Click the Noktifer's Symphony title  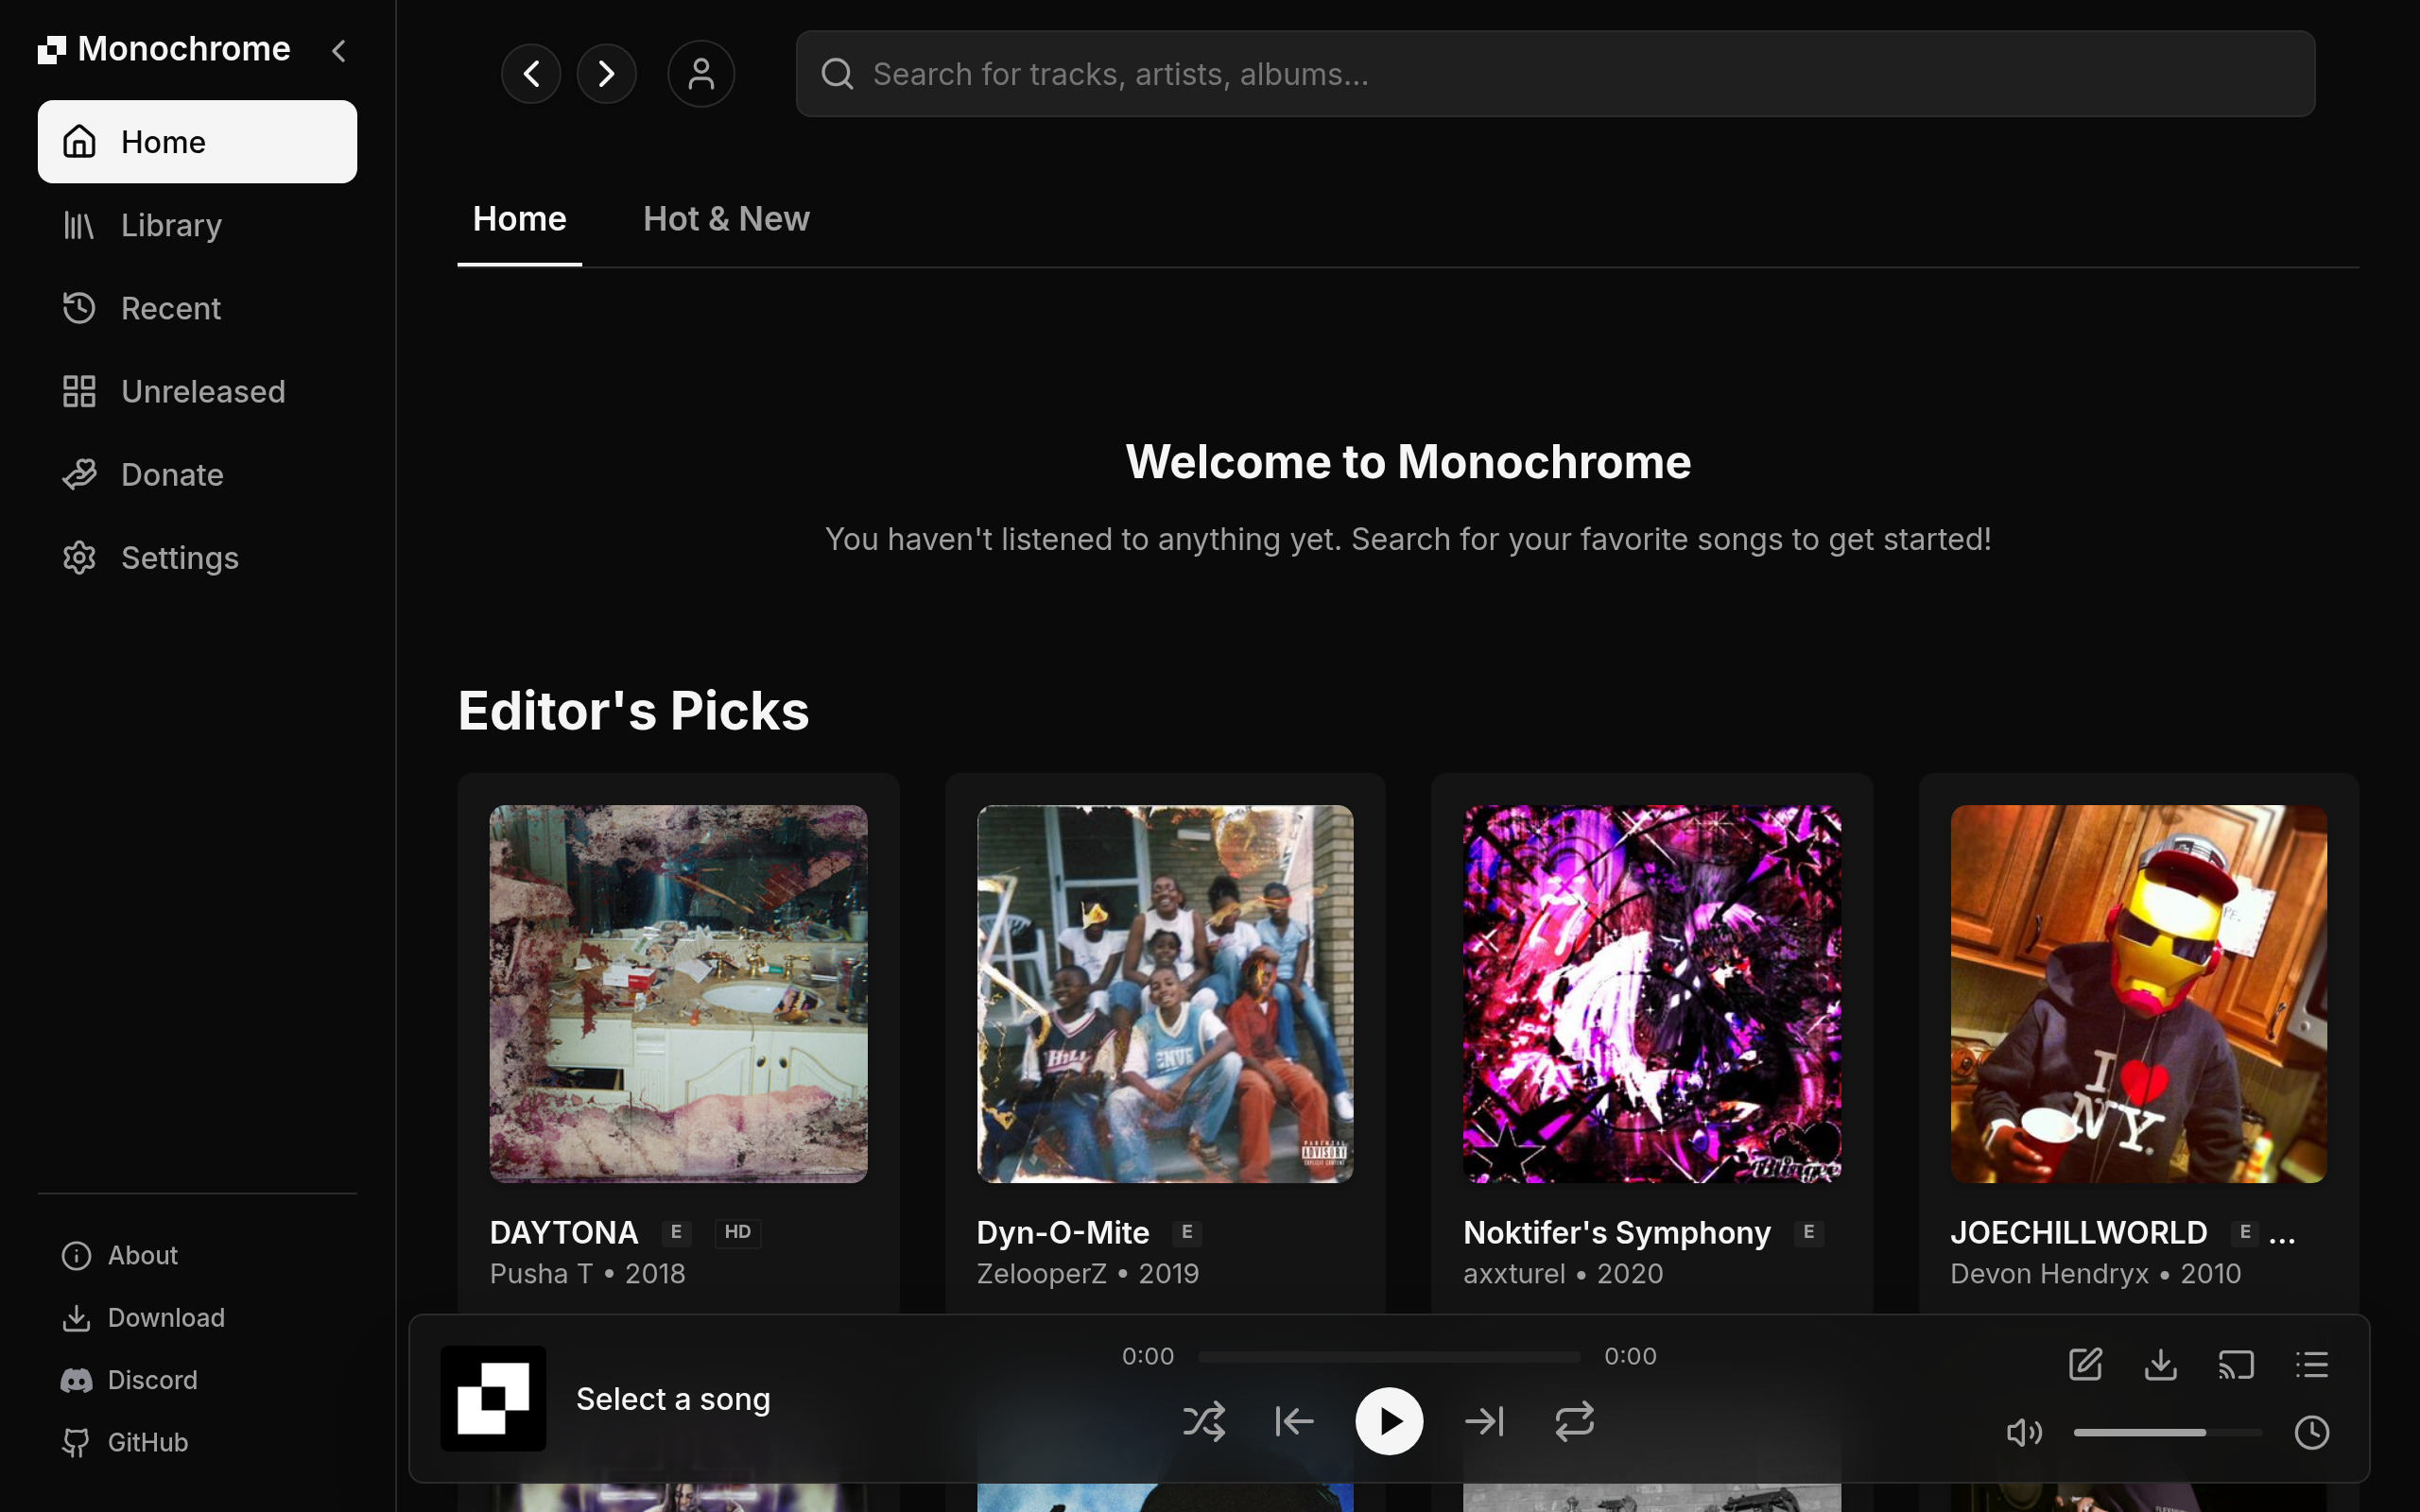(1617, 1232)
